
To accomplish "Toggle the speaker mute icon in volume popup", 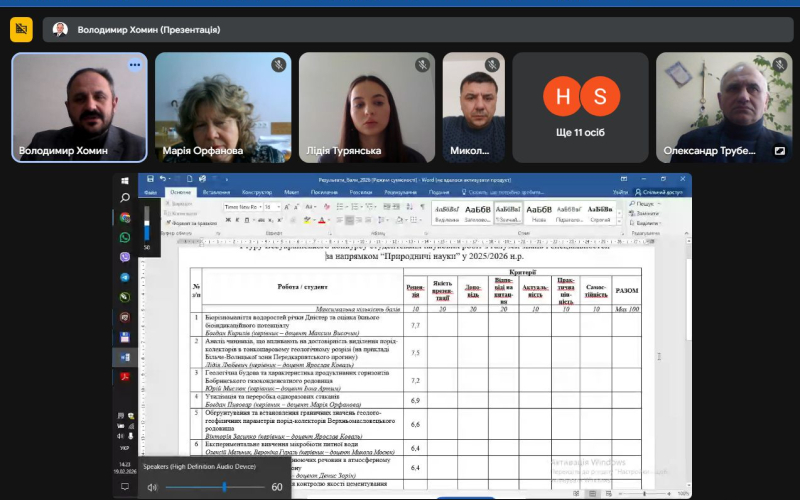I will click(x=153, y=487).
